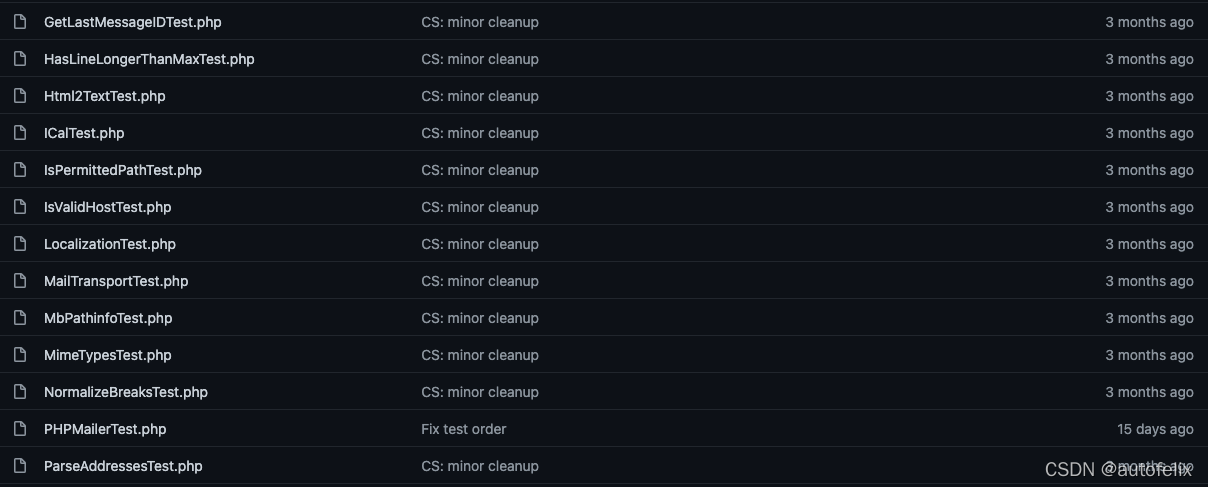1208x487 pixels.
Task: Open IsPermittedPathTest.php file
Action: pos(123,170)
